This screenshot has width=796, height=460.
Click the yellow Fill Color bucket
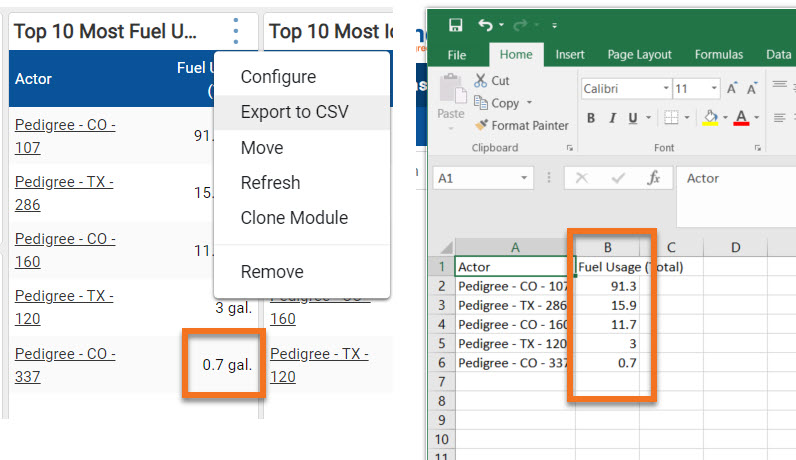(x=711, y=118)
